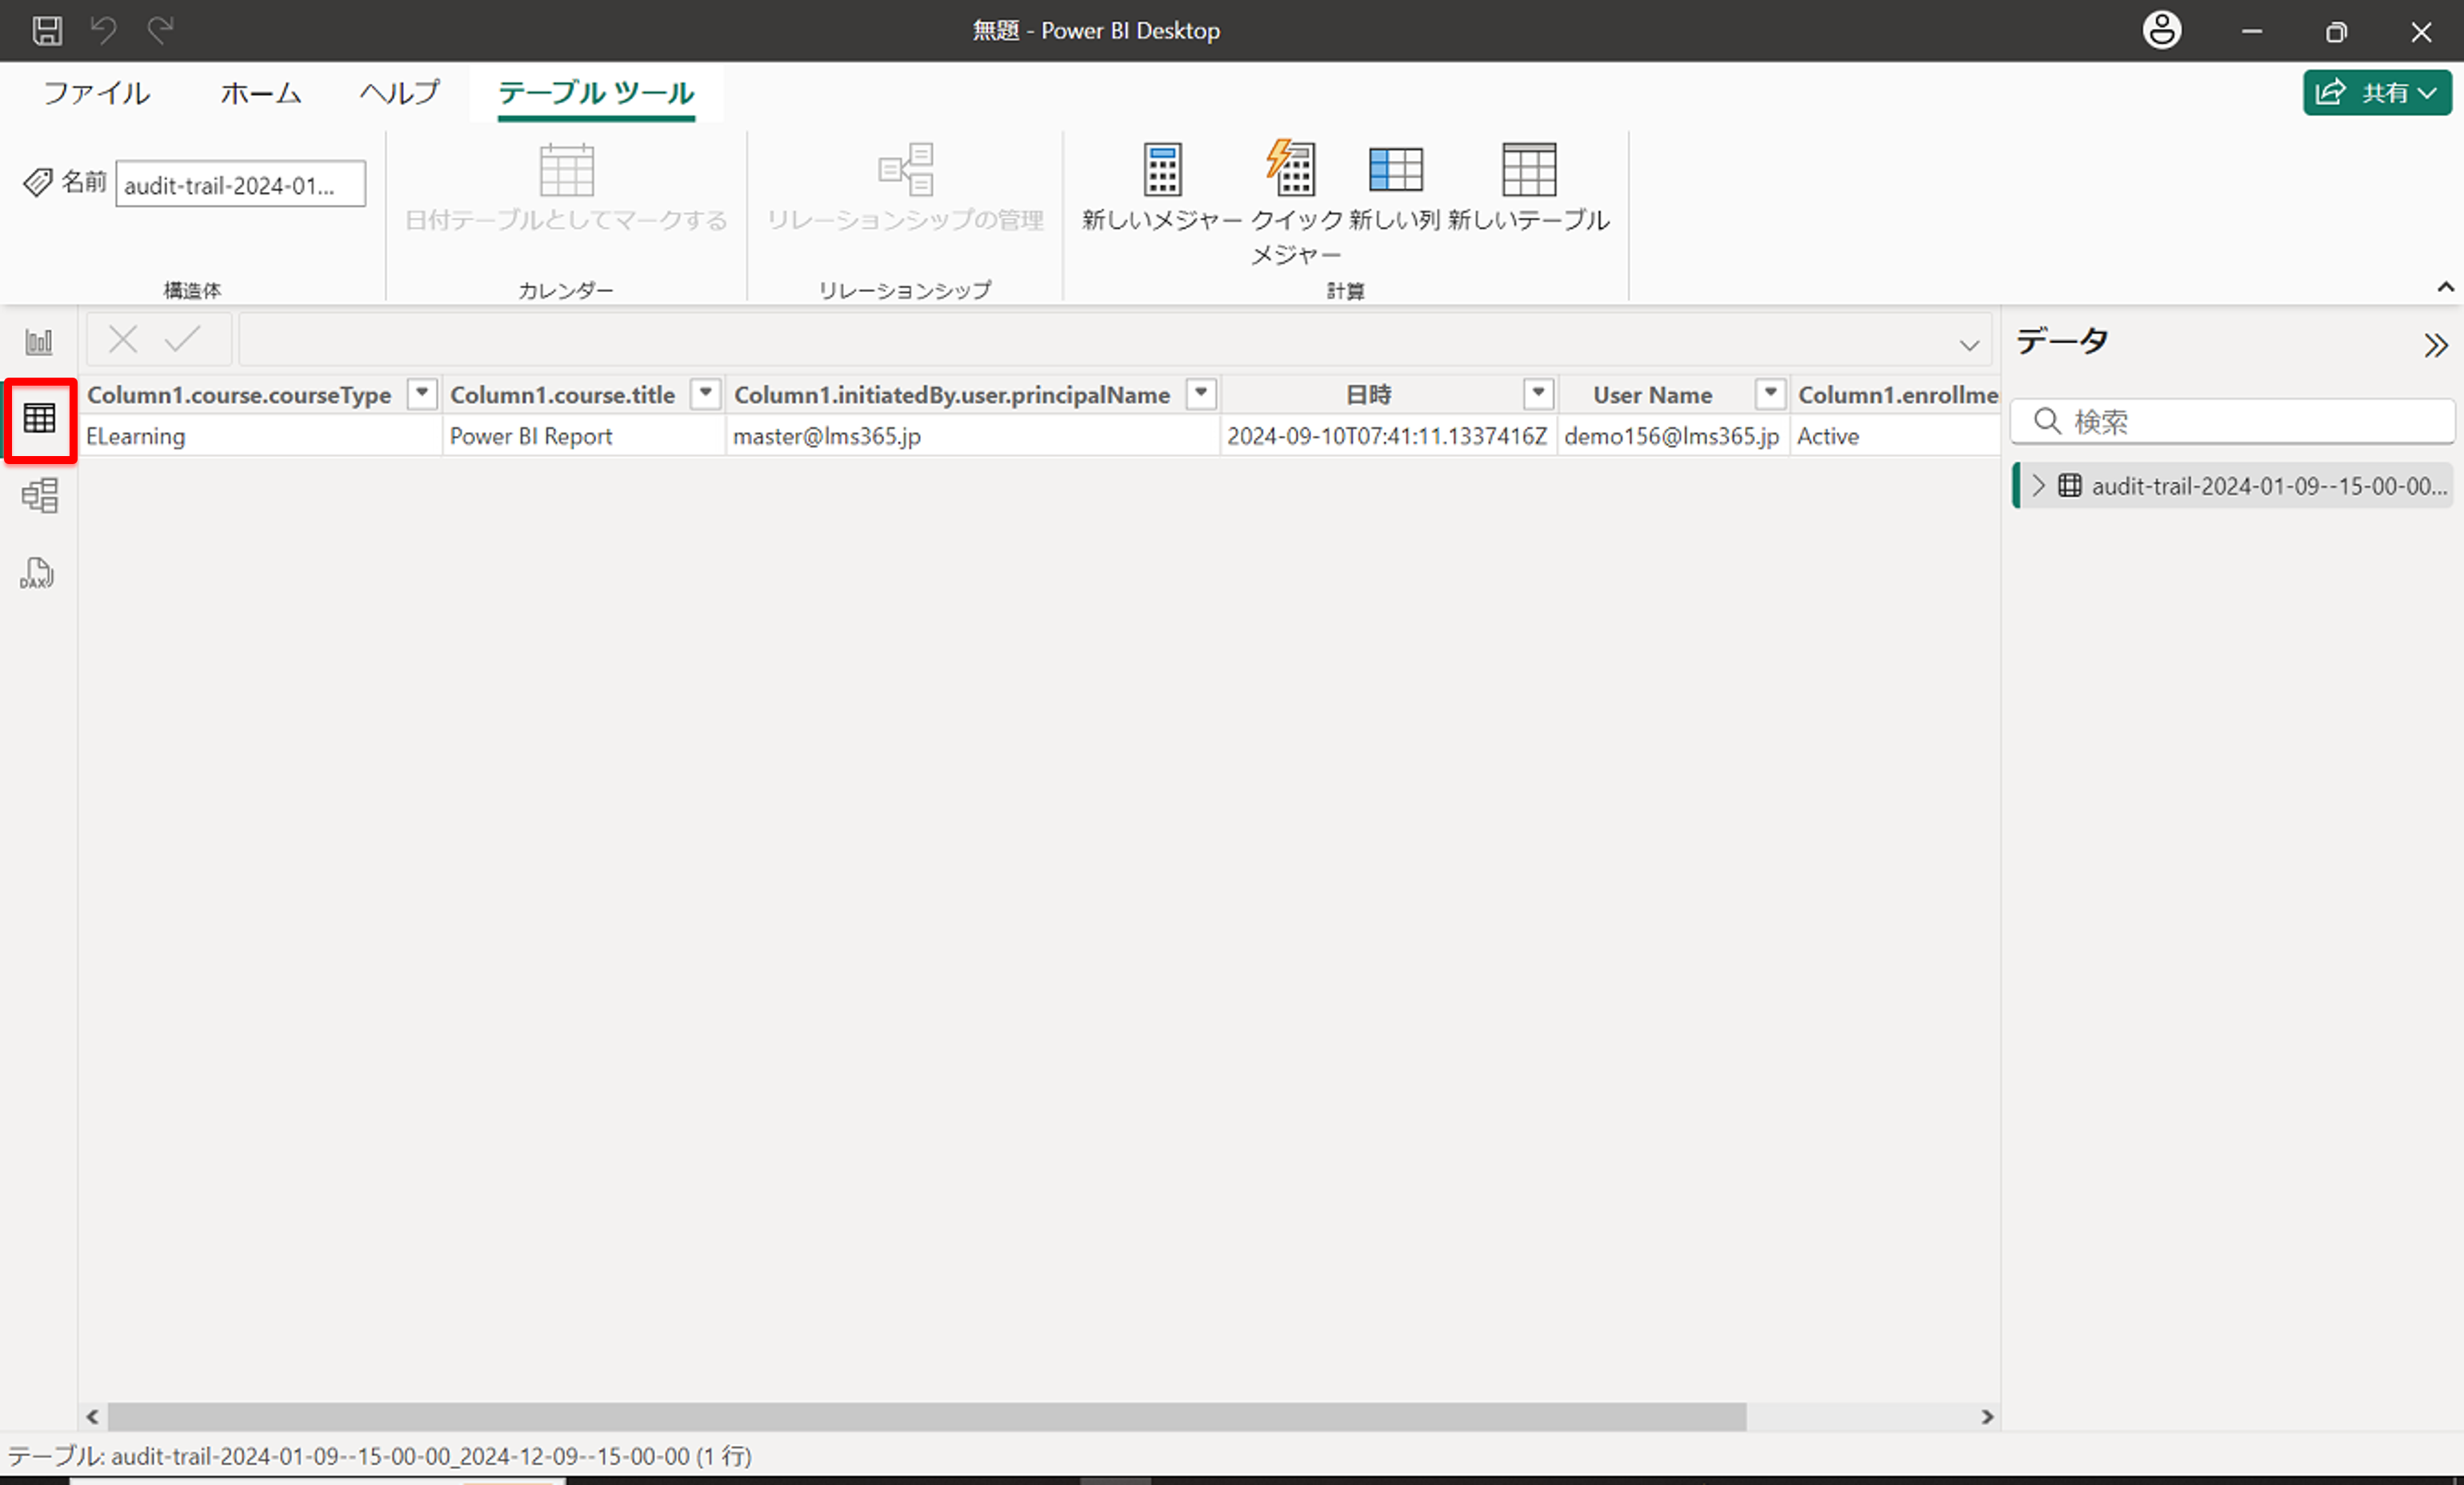
Task: Switch to the ホーム ribbon tab
Action: 260,93
